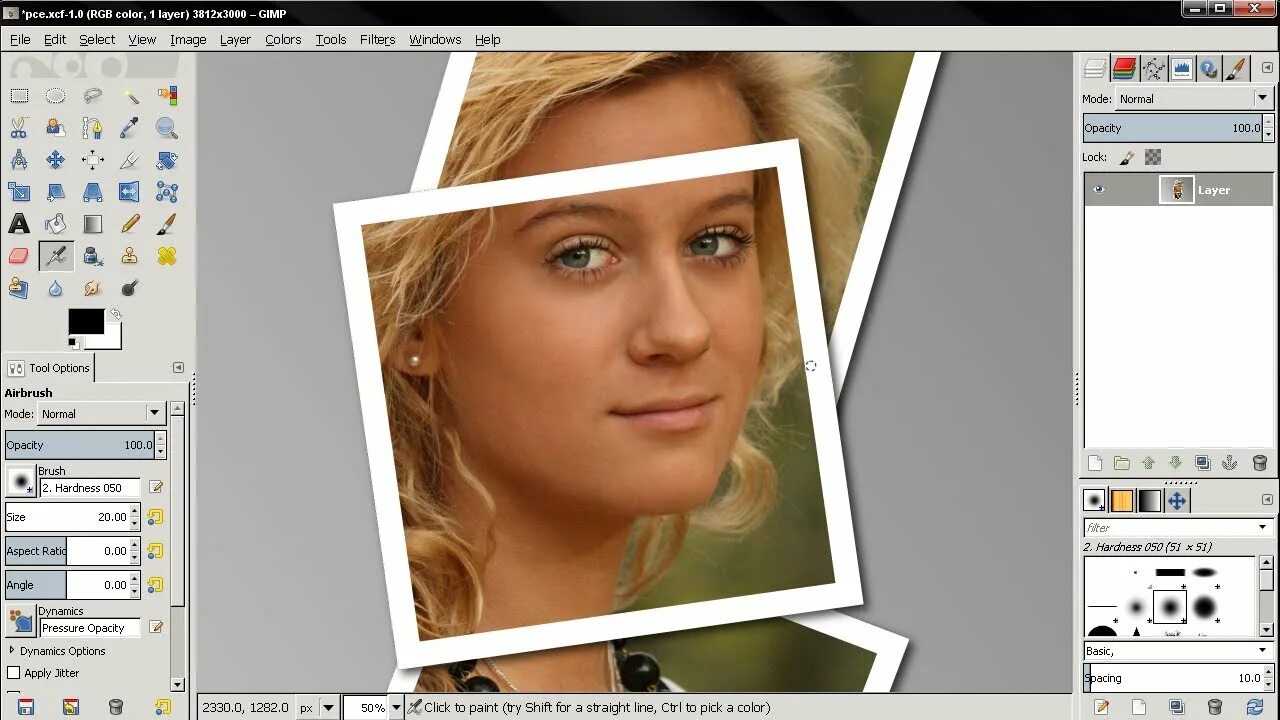Select the Measure compass tool
Viewport: 1280px width, 720px height.
19,160
